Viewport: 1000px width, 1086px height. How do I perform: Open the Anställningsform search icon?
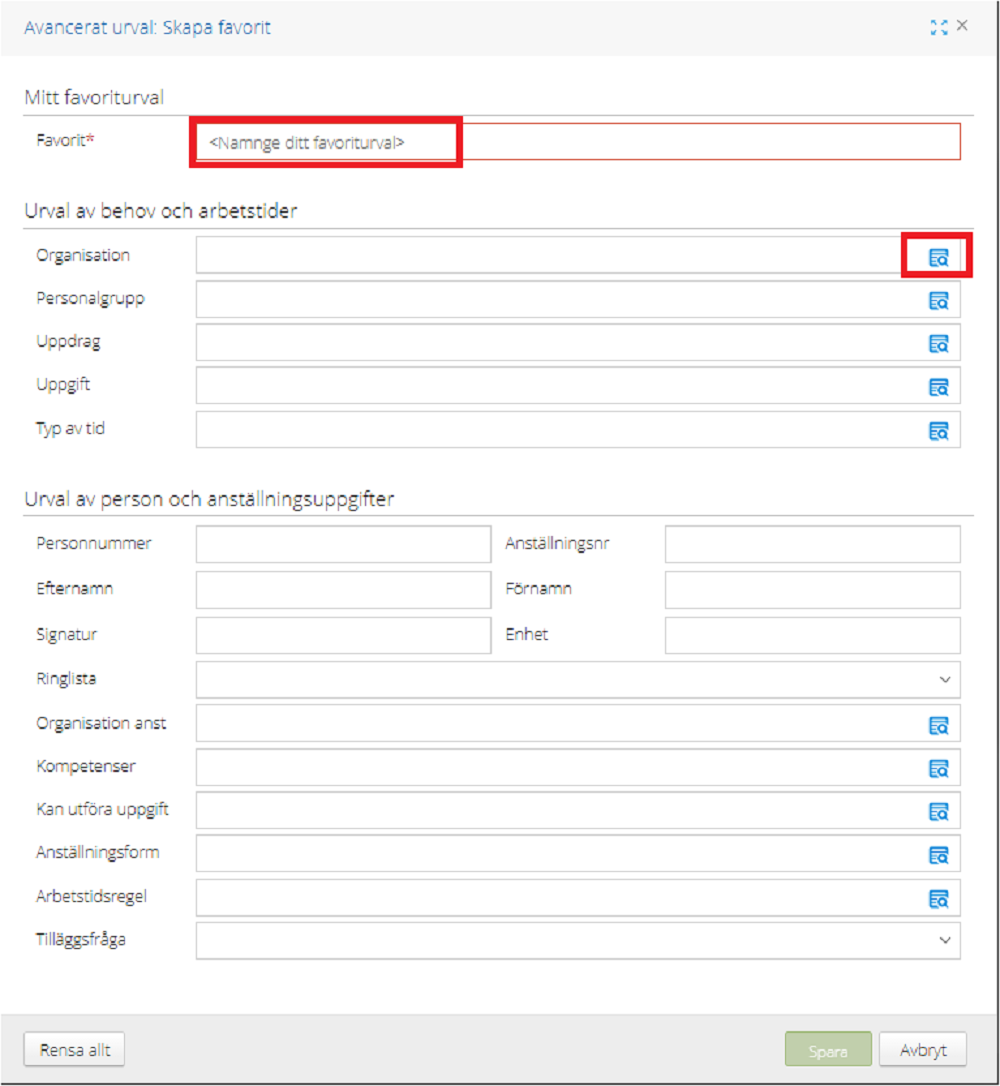tap(938, 855)
